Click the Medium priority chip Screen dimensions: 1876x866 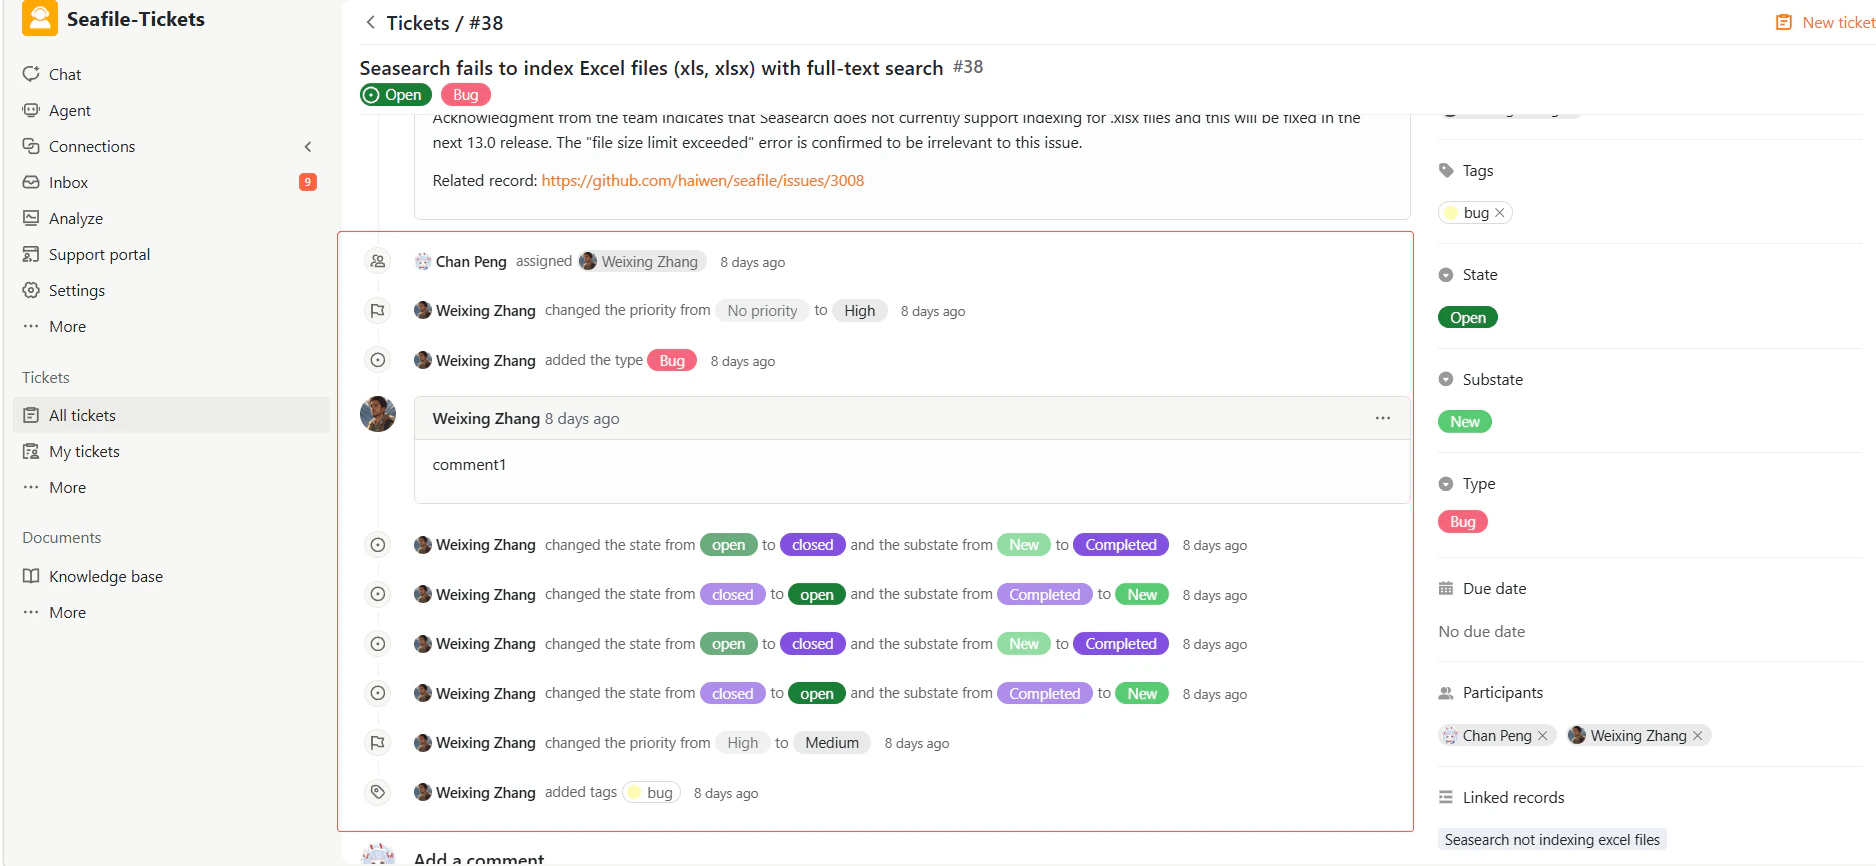click(832, 743)
